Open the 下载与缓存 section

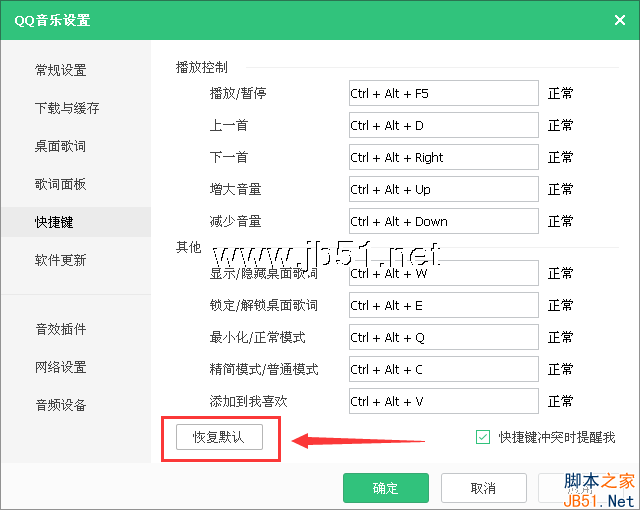(67, 108)
